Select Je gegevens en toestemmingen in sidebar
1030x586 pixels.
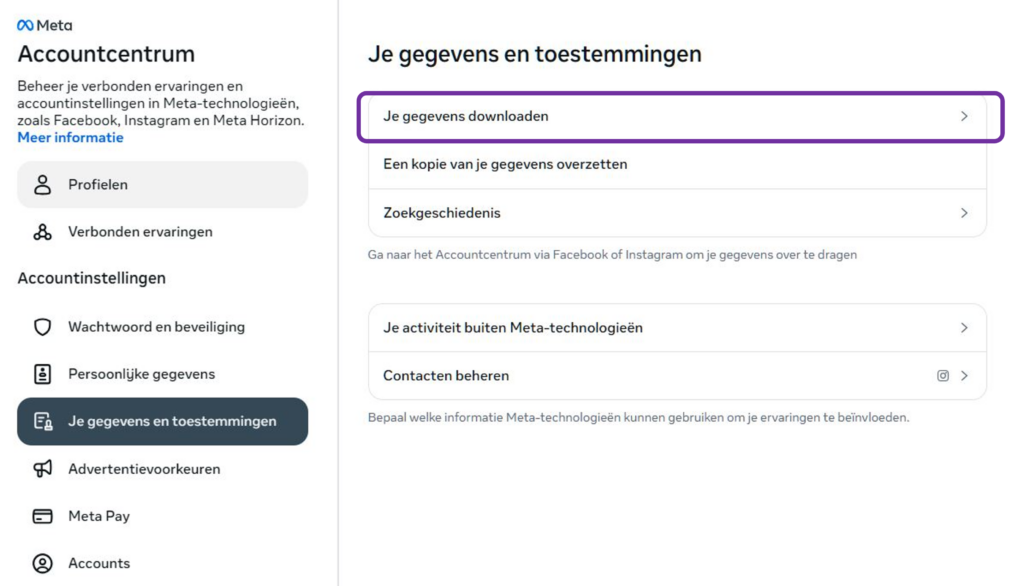(x=162, y=421)
